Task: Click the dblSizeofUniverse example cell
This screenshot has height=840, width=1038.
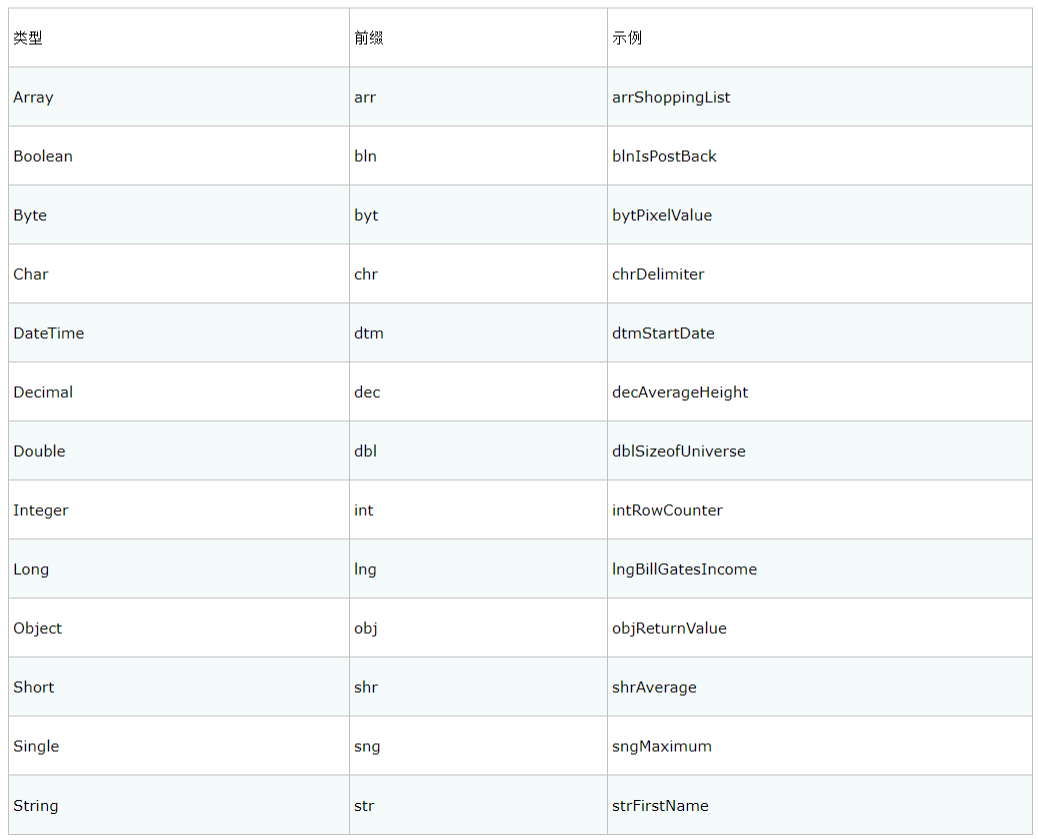Action: click(x=679, y=451)
